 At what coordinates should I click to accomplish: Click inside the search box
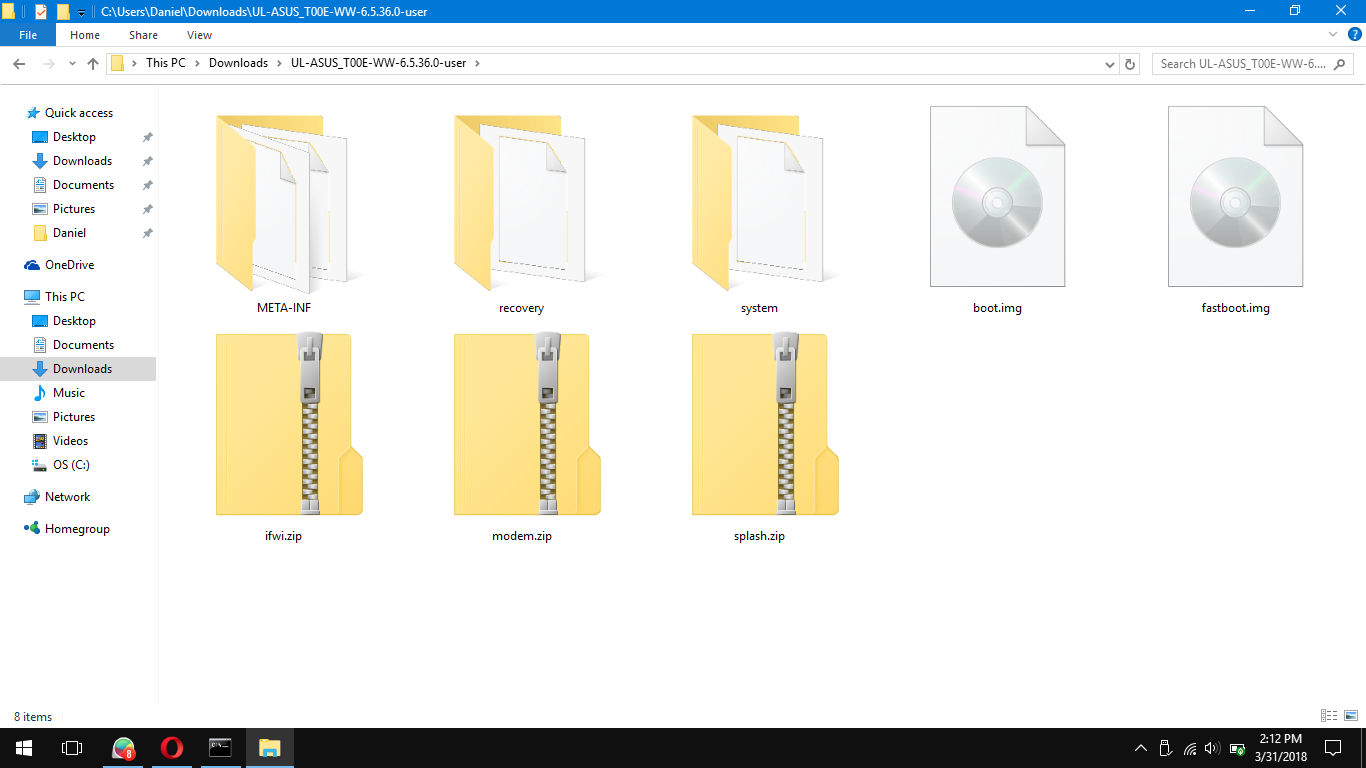tap(1245, 63)
